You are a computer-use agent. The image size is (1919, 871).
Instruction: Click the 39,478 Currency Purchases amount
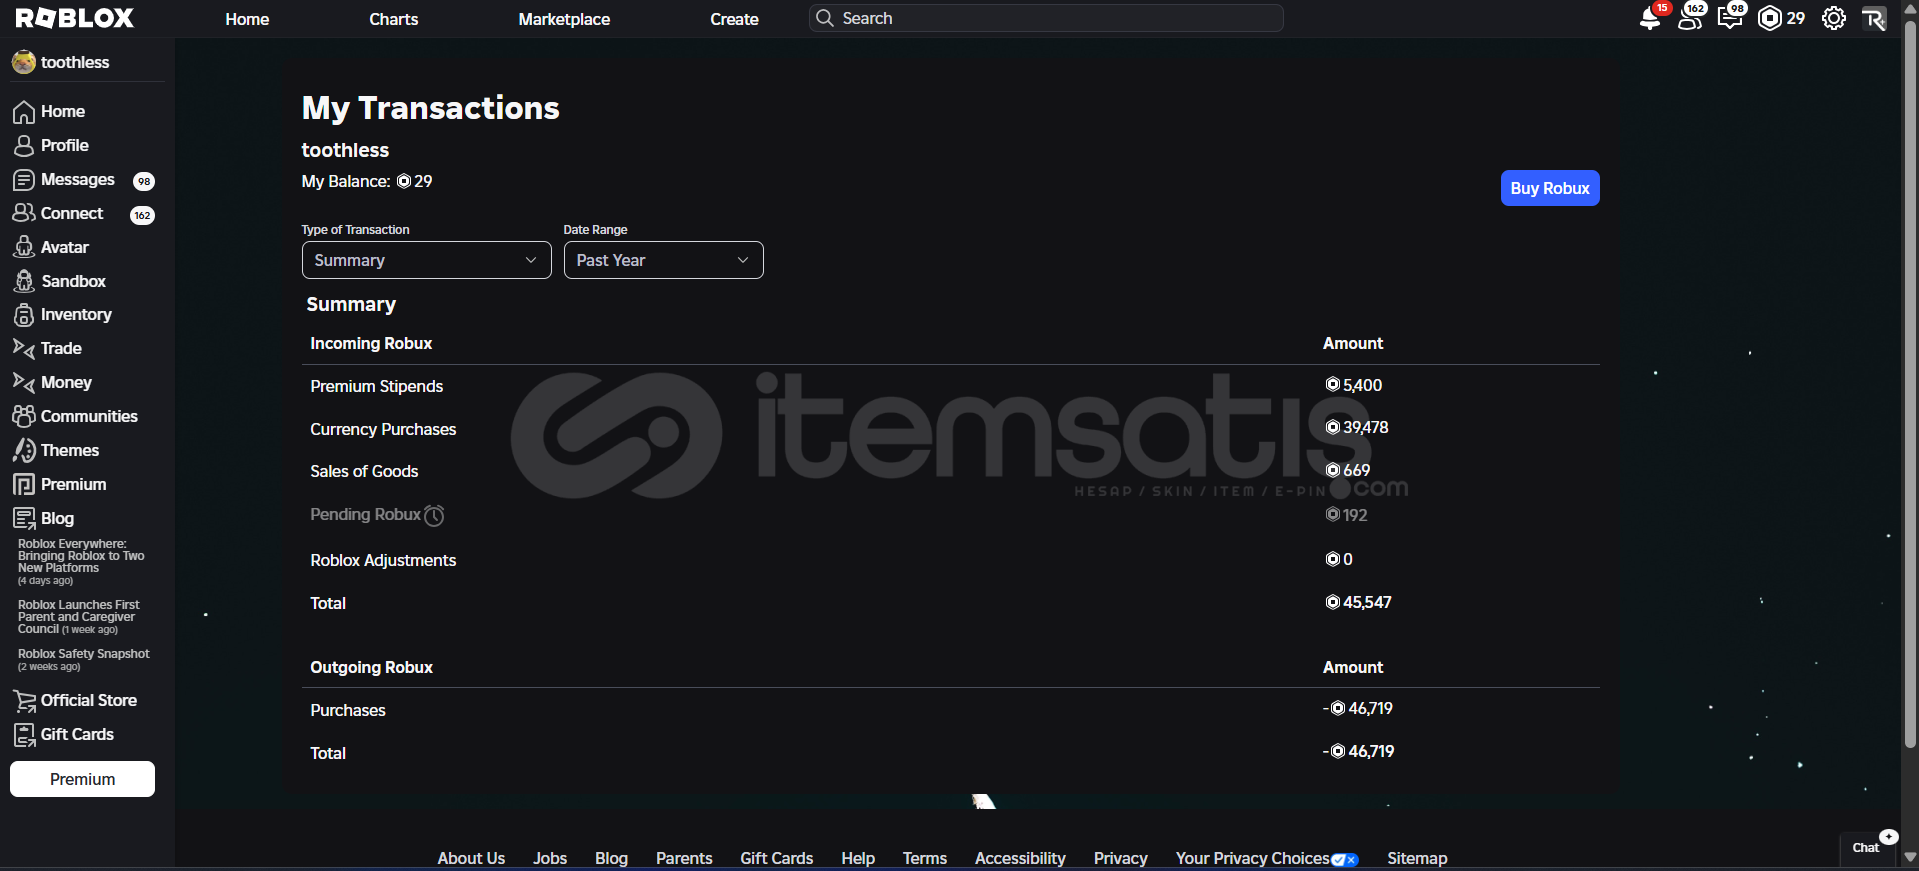click(1357, 427)
